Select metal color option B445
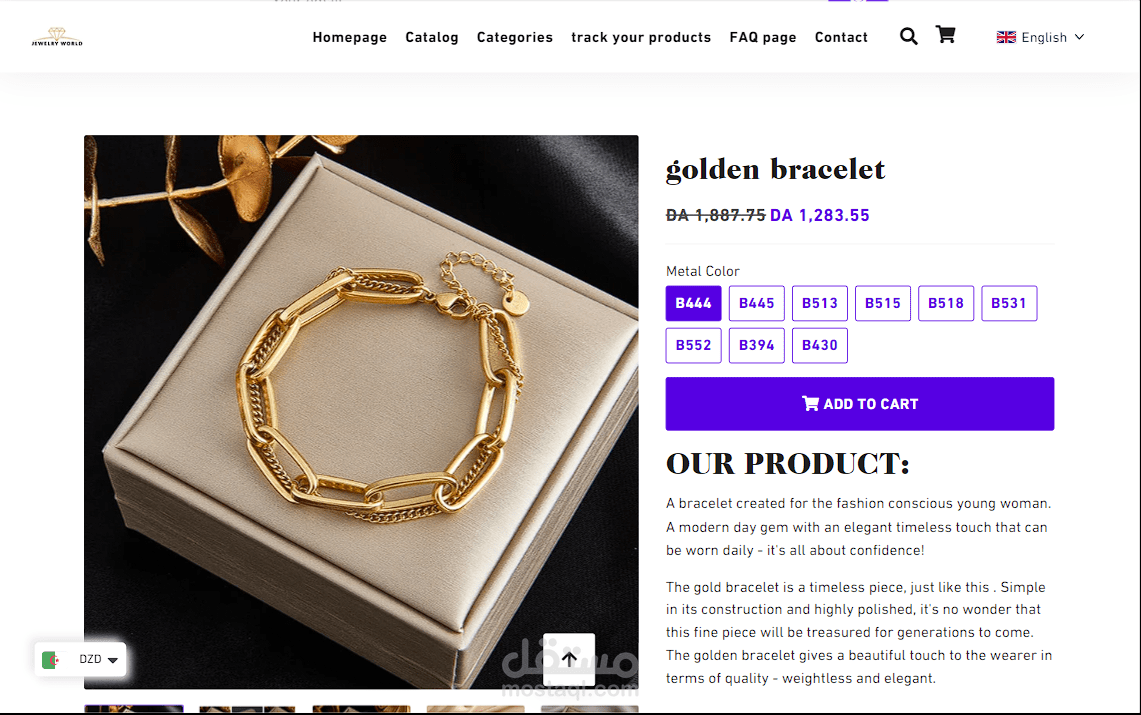The height and width of the screenshot is (715, 1141). 757,303
